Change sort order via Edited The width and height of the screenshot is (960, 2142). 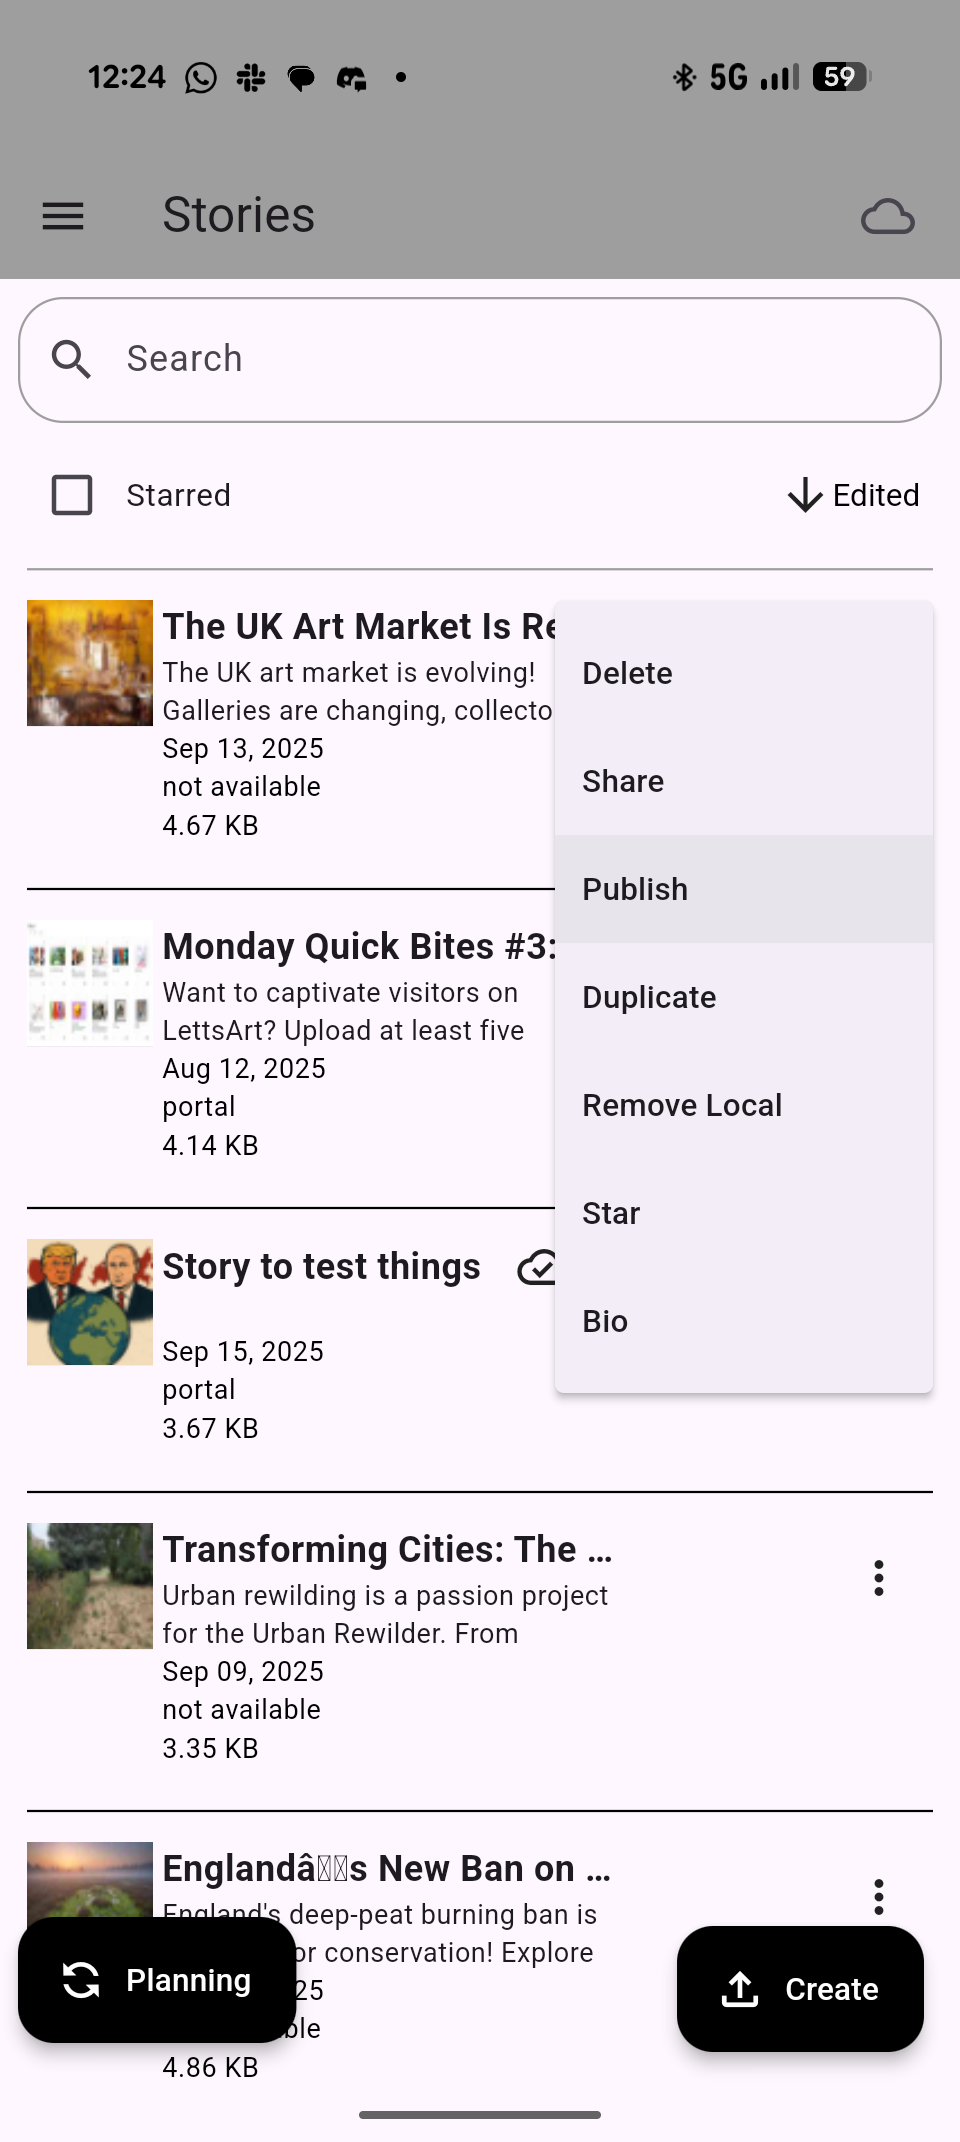876,495
